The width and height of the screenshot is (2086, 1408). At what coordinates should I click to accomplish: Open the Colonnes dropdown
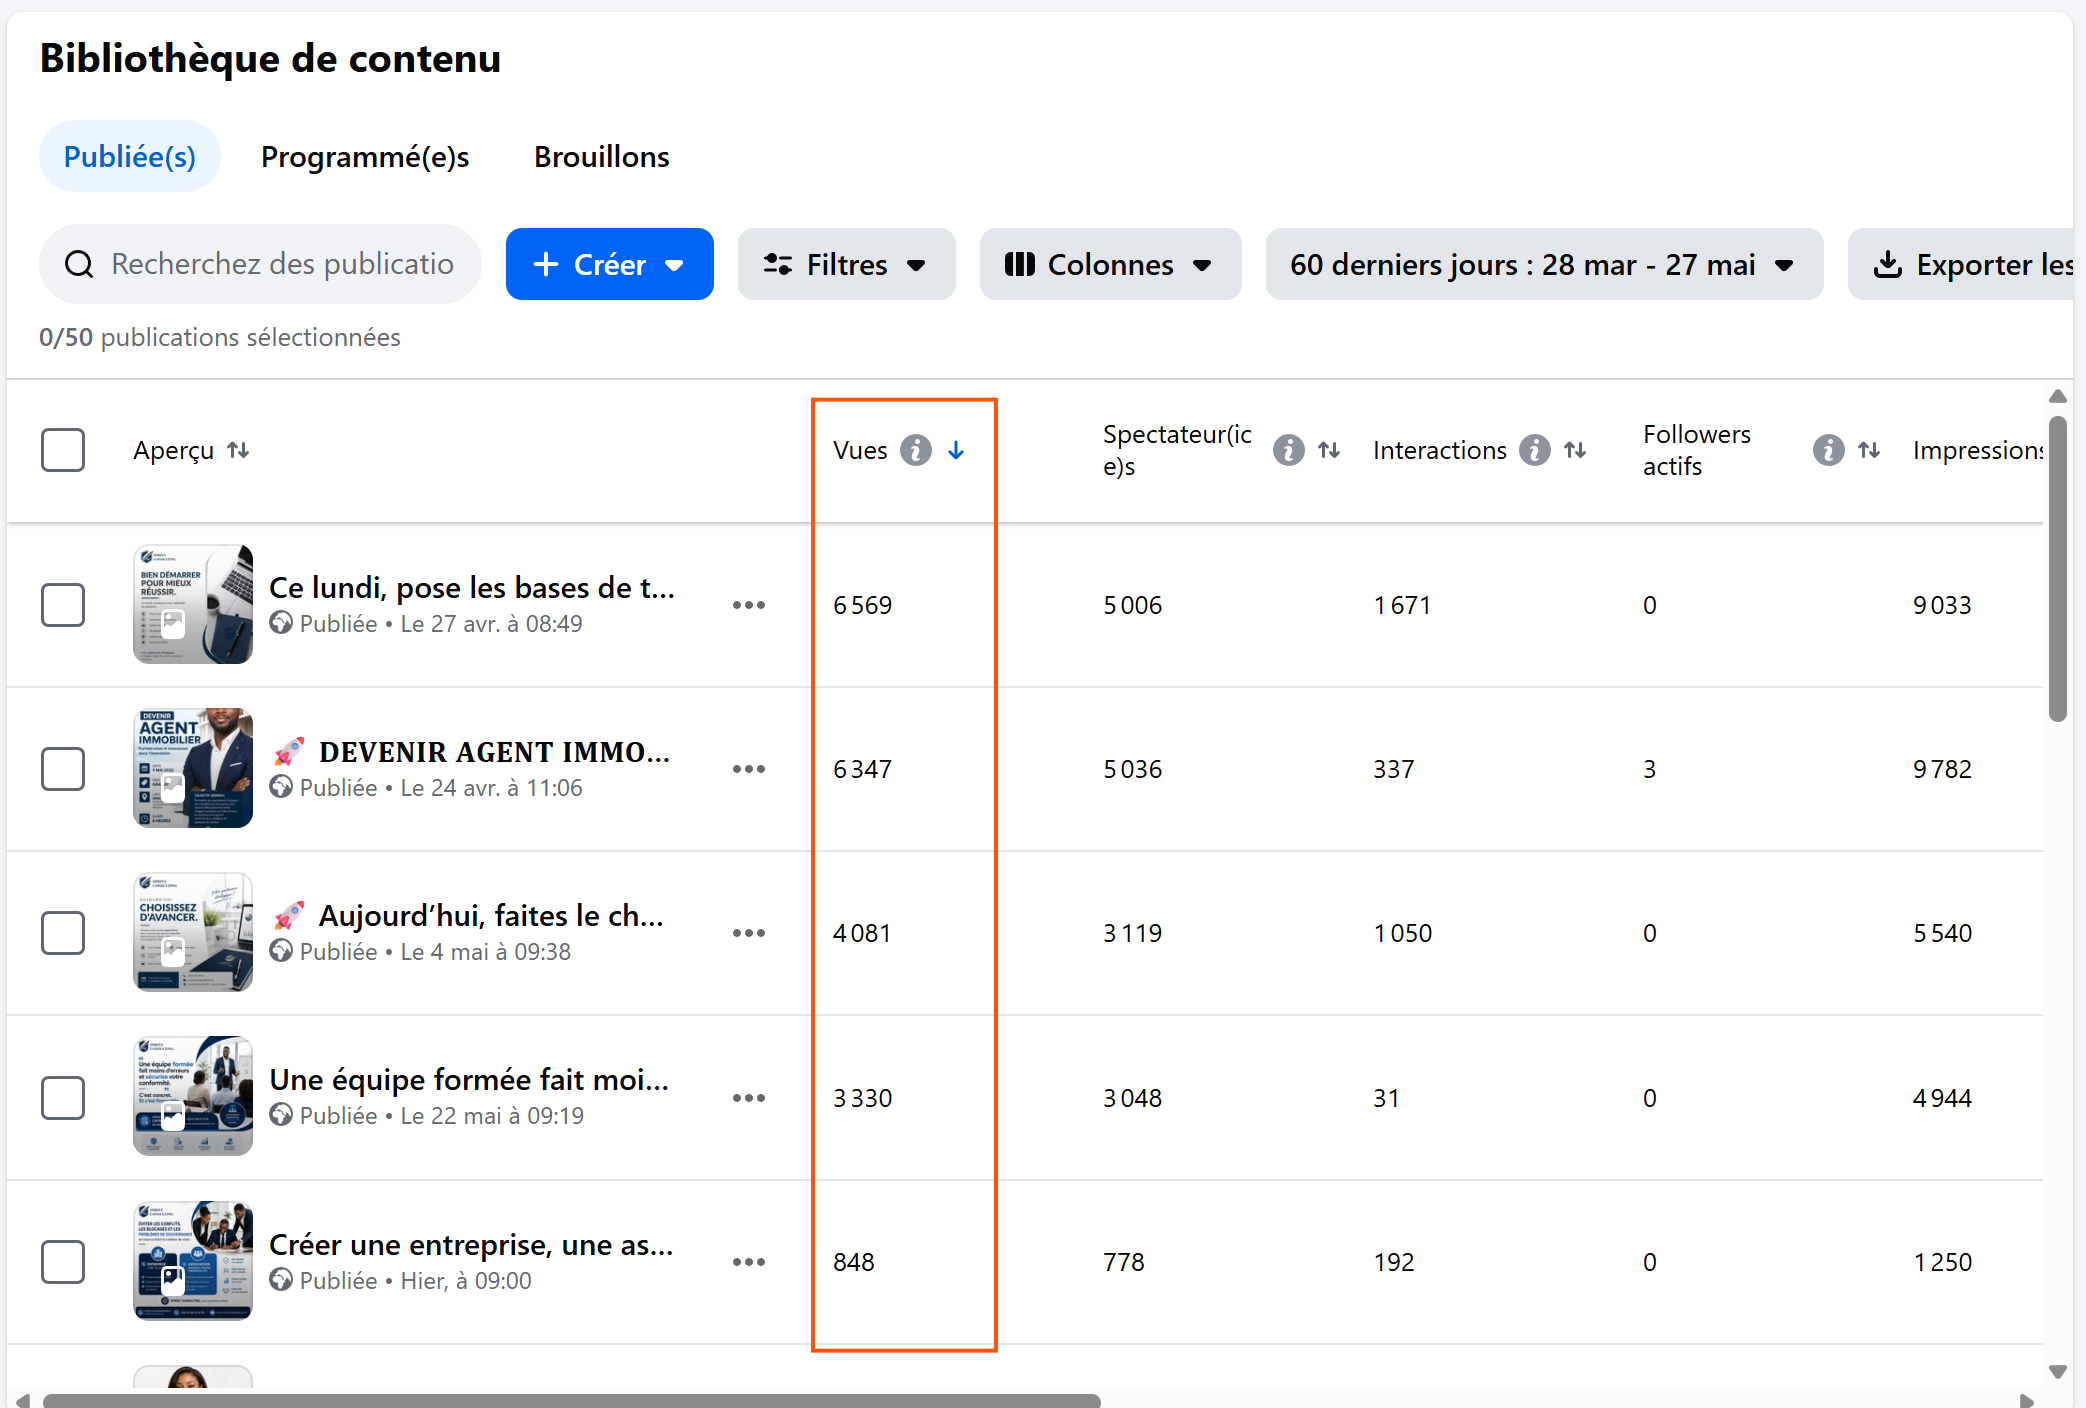click(1110, 264)
